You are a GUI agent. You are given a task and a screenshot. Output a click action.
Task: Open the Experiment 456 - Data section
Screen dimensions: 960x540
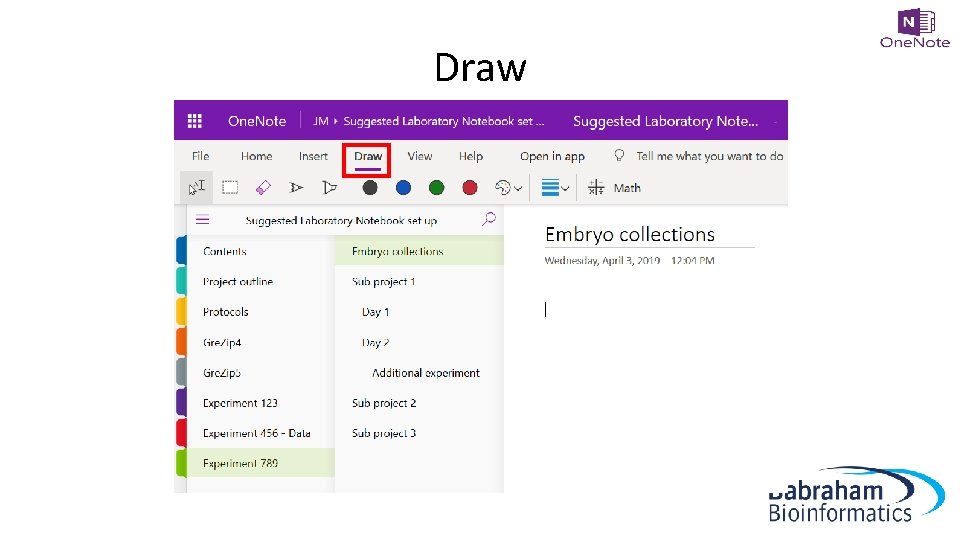pyautogui.click(x=257, y=433)
